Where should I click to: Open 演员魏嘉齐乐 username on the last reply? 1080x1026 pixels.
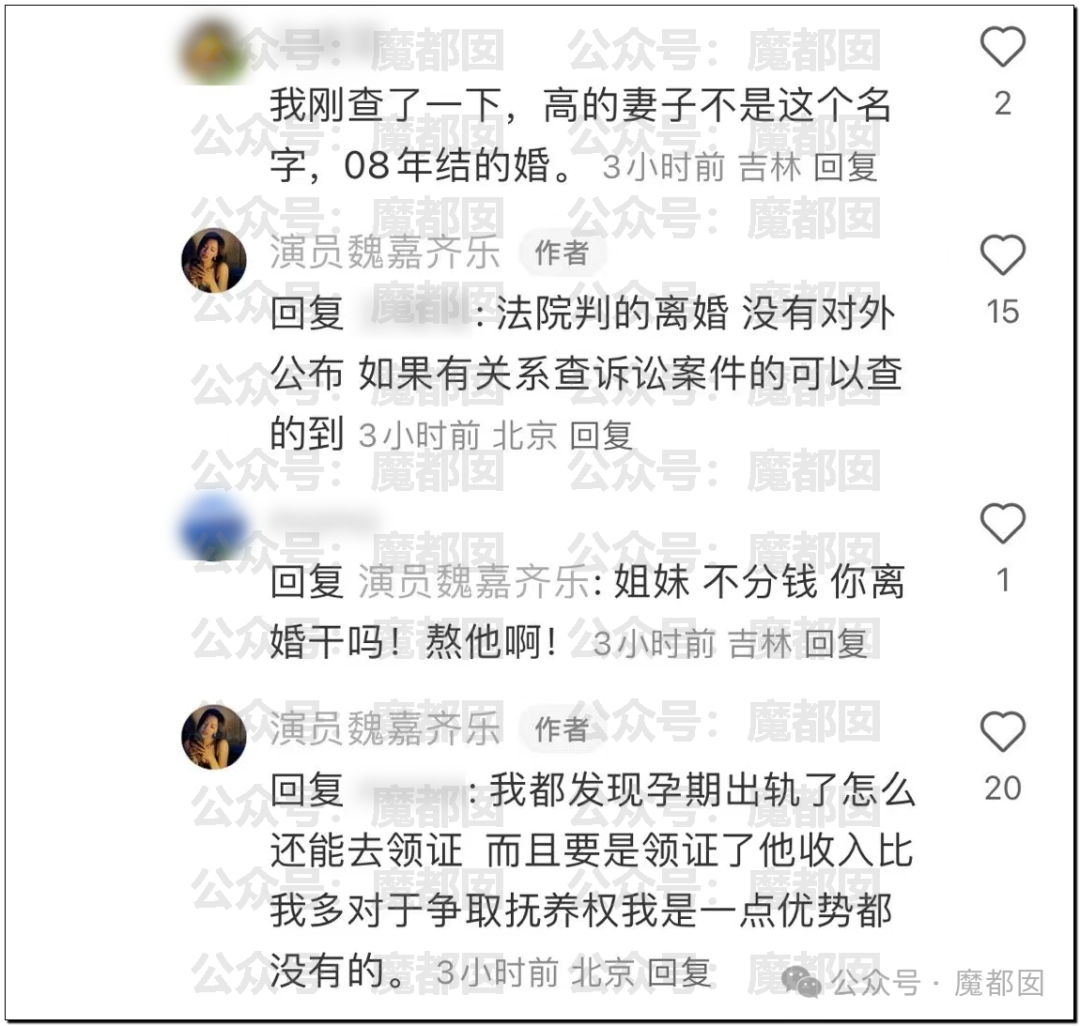384,729
